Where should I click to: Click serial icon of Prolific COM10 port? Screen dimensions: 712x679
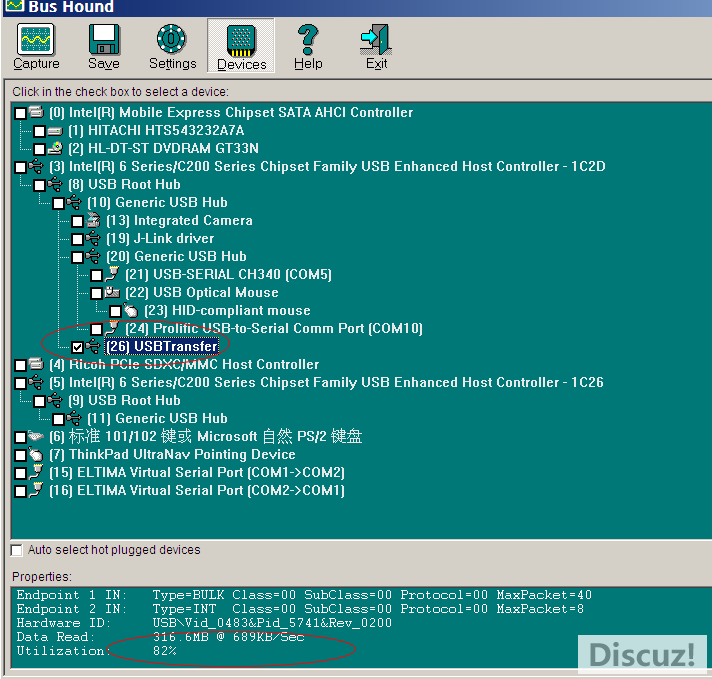[x=112, y=328]
